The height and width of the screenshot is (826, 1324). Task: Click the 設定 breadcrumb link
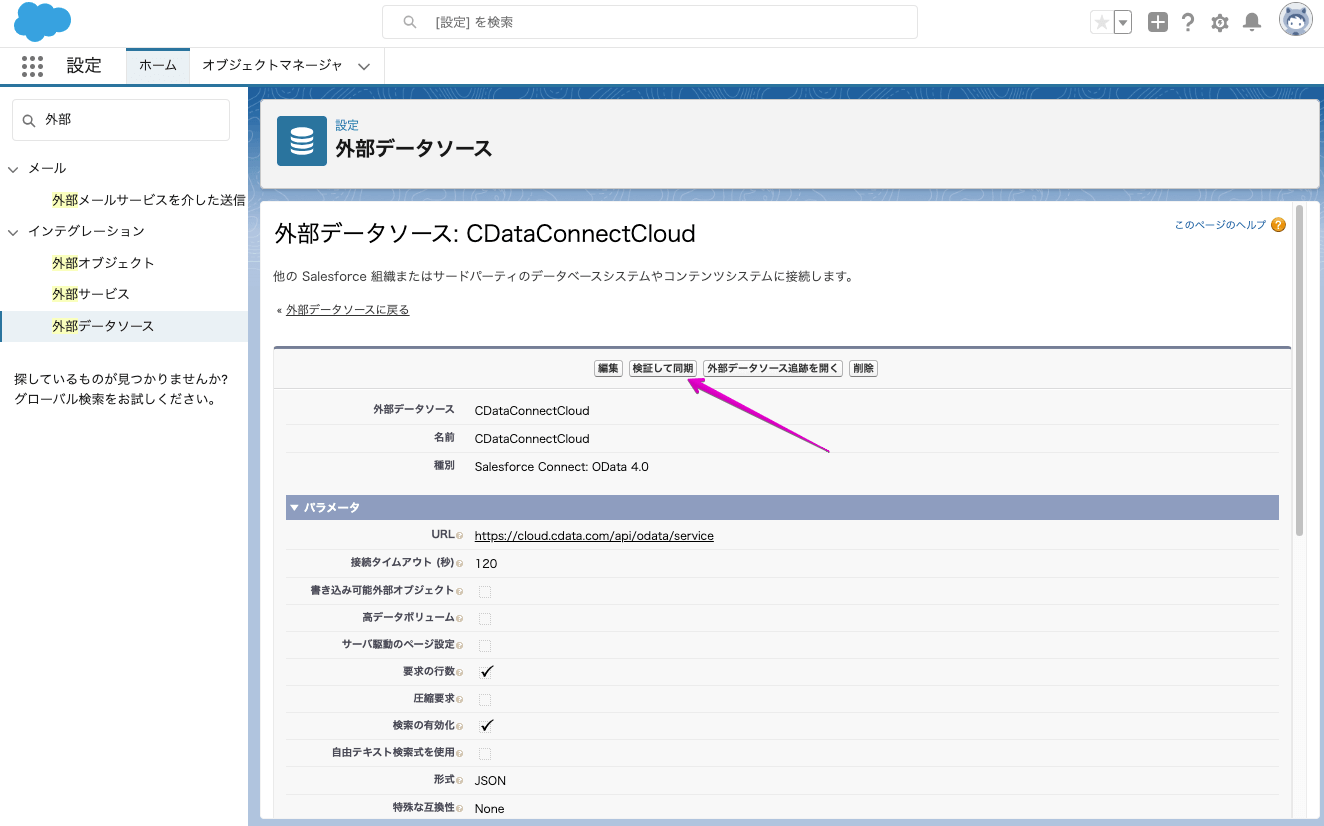pos(347,126)
